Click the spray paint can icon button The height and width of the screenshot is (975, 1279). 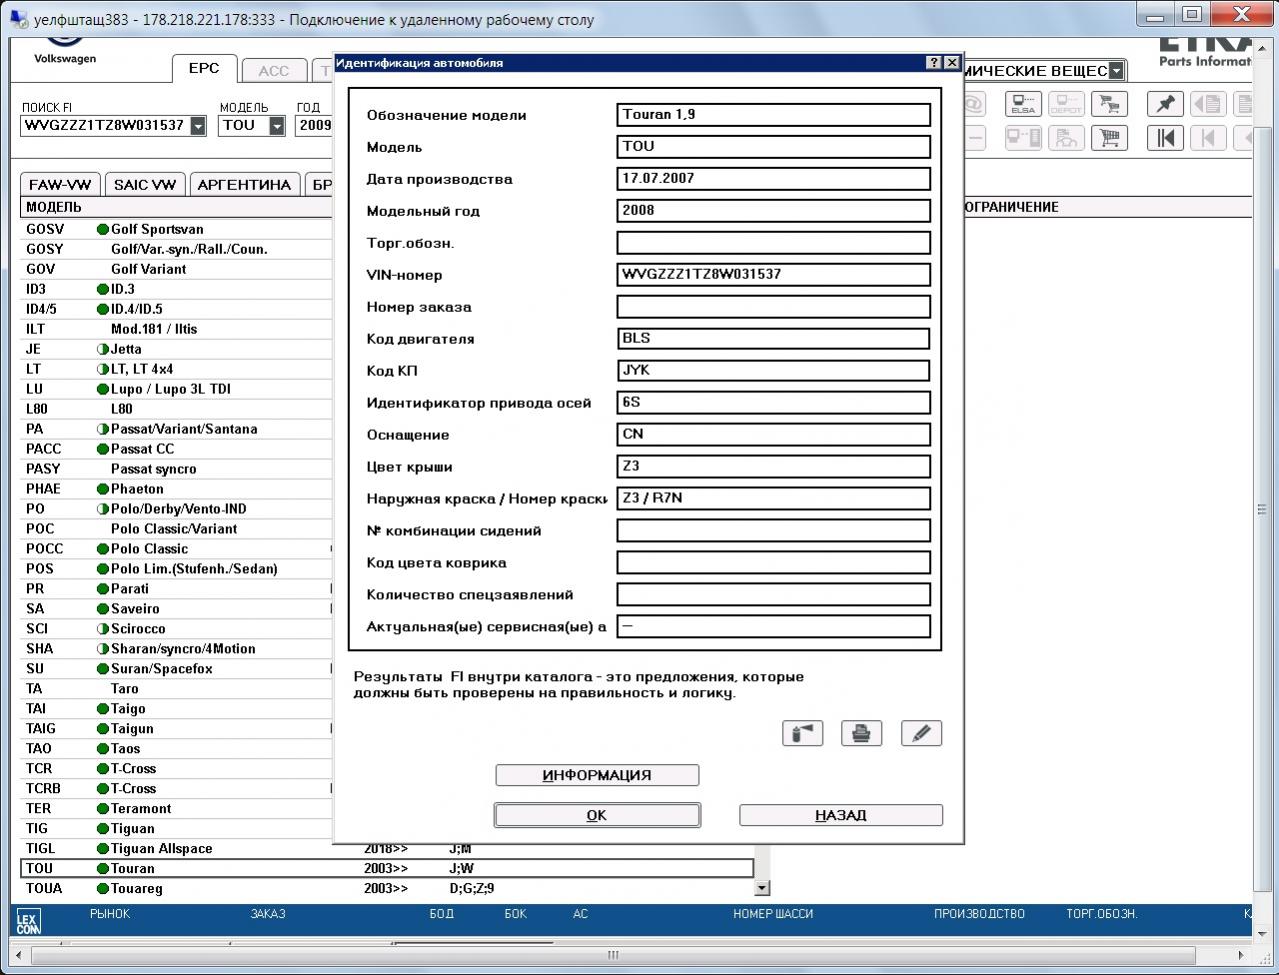pyautogui.click(x=802, y=733)
